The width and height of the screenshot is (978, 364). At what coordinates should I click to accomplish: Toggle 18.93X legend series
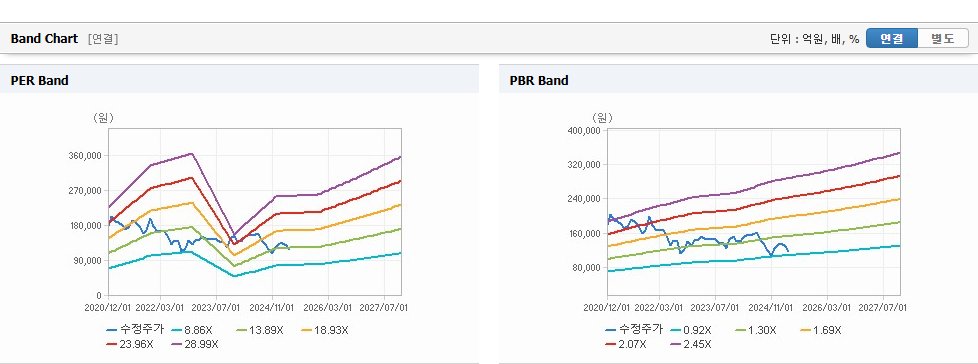pos(325,330)
